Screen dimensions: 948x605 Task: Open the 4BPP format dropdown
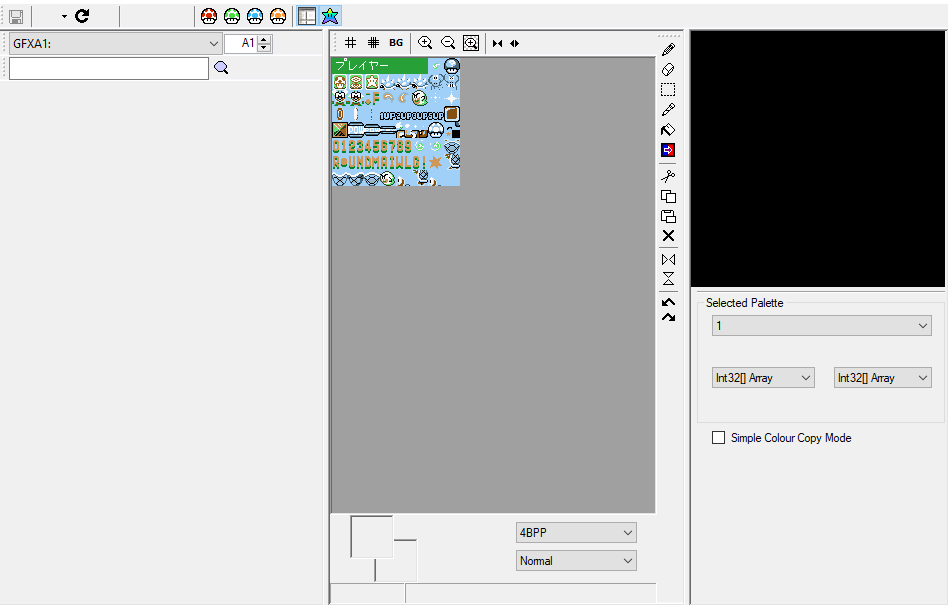tap(576, 532)
